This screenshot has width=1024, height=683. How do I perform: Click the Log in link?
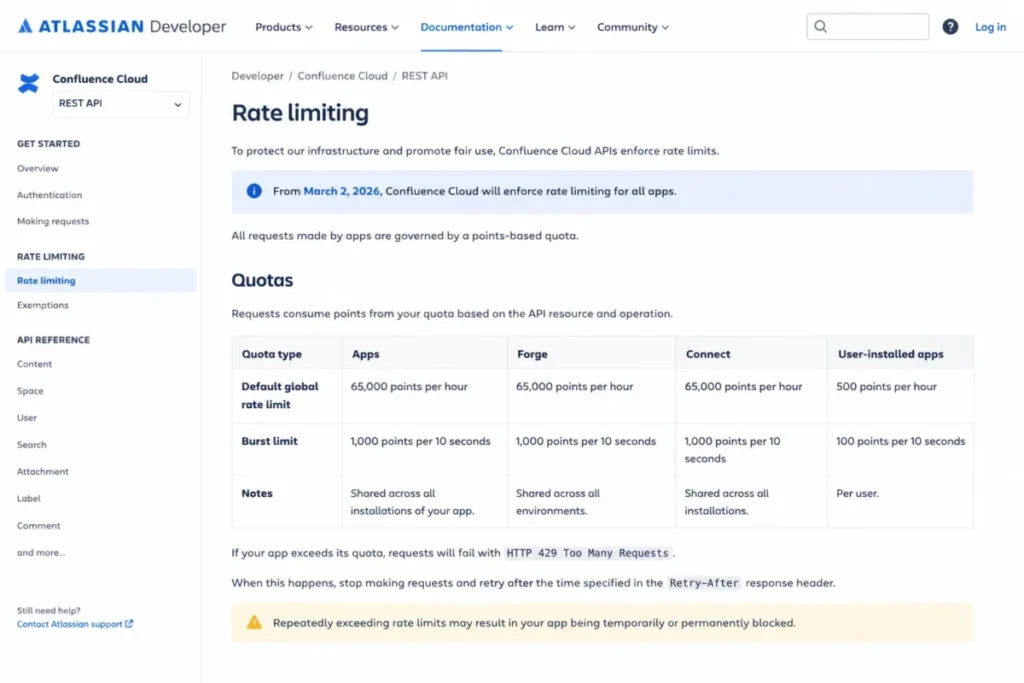point(990,27)
